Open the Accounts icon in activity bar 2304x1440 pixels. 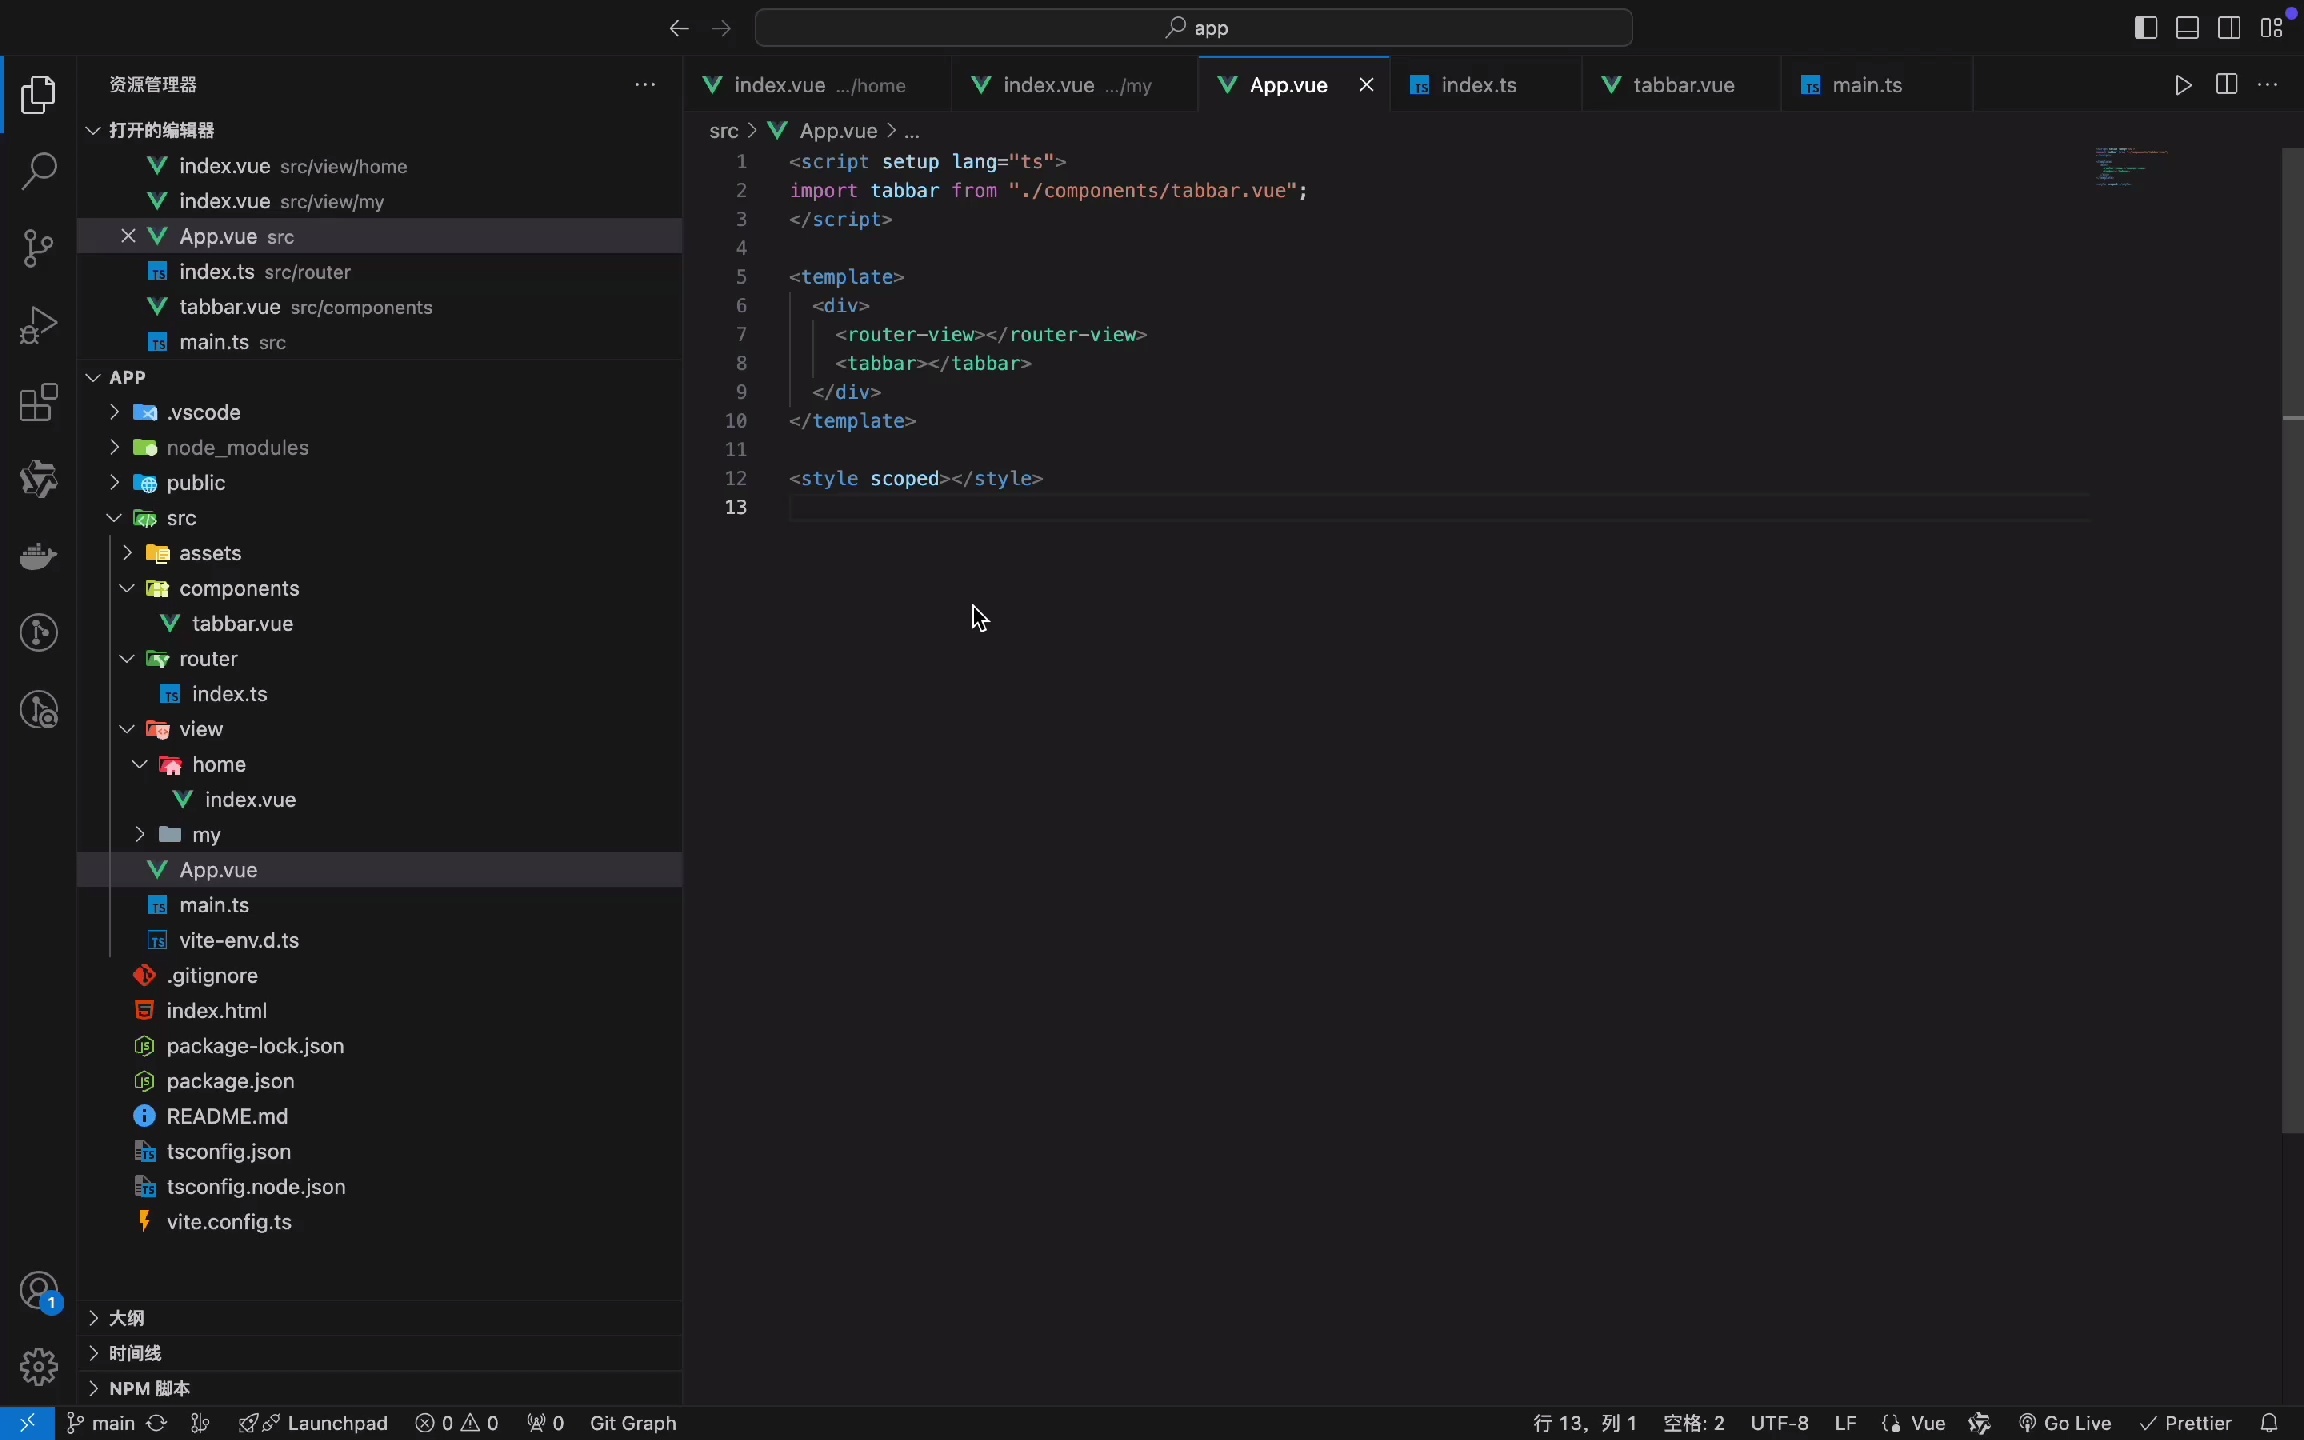pyautogui.click(x=38, y=1292)
